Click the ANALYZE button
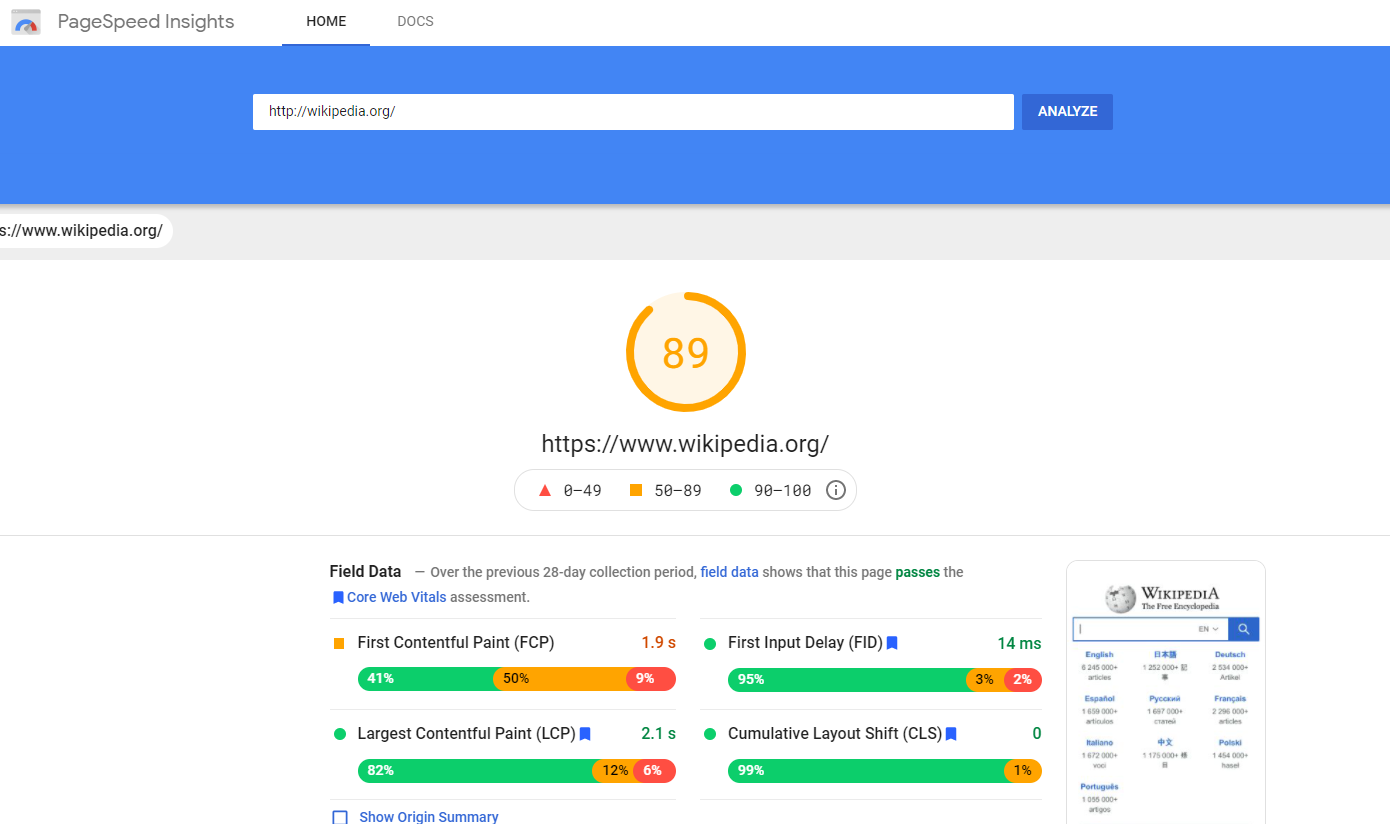This screenshot has width=1390, height=824. tap(1067, 112)
